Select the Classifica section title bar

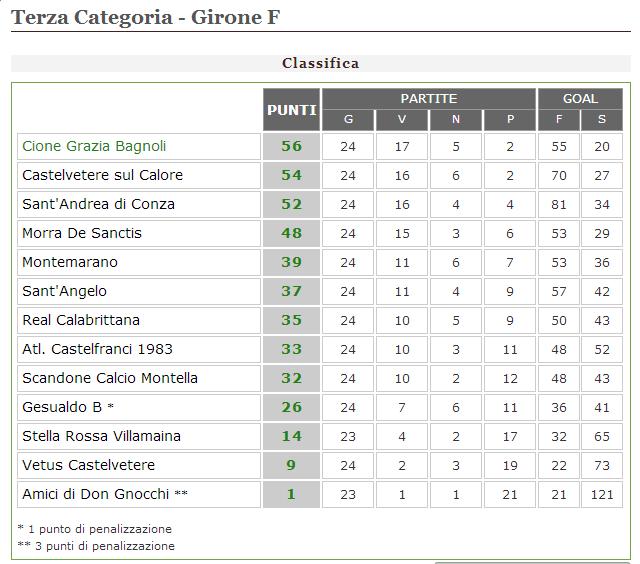pos(320,63)
